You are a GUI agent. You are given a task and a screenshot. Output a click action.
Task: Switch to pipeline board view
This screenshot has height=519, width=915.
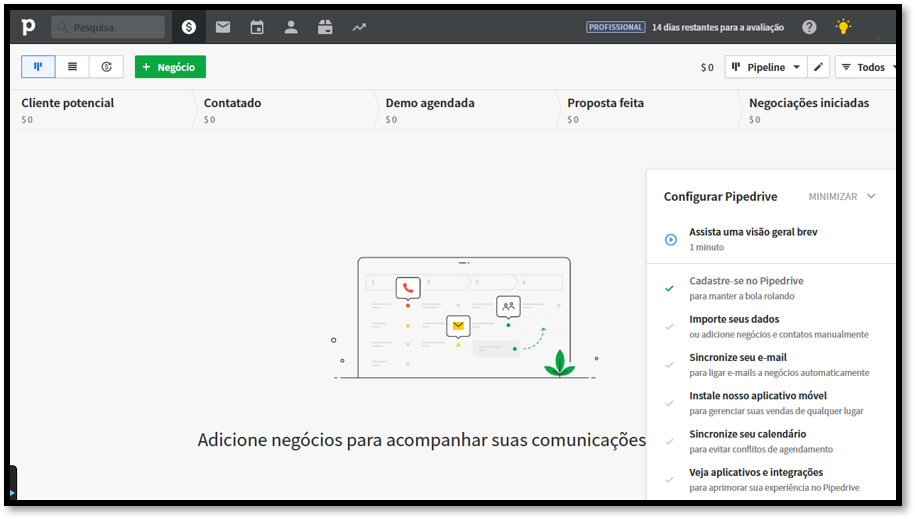39,67
